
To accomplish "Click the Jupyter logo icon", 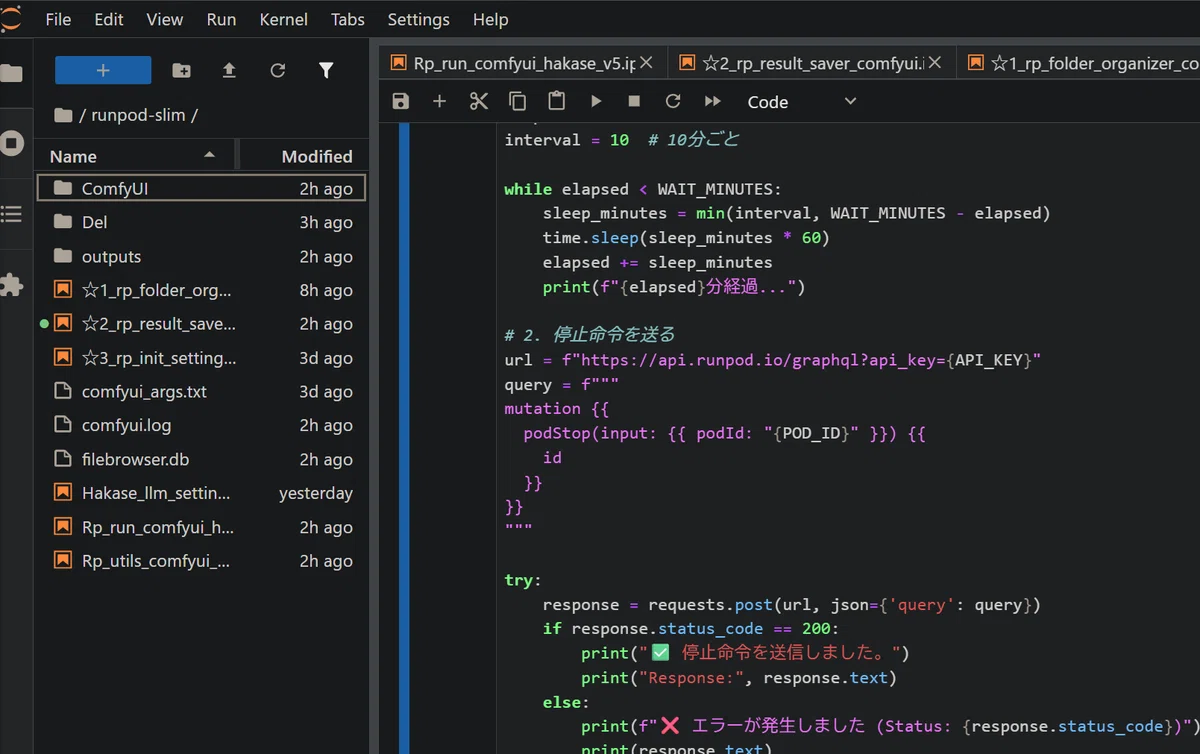I will click(12, 19).
